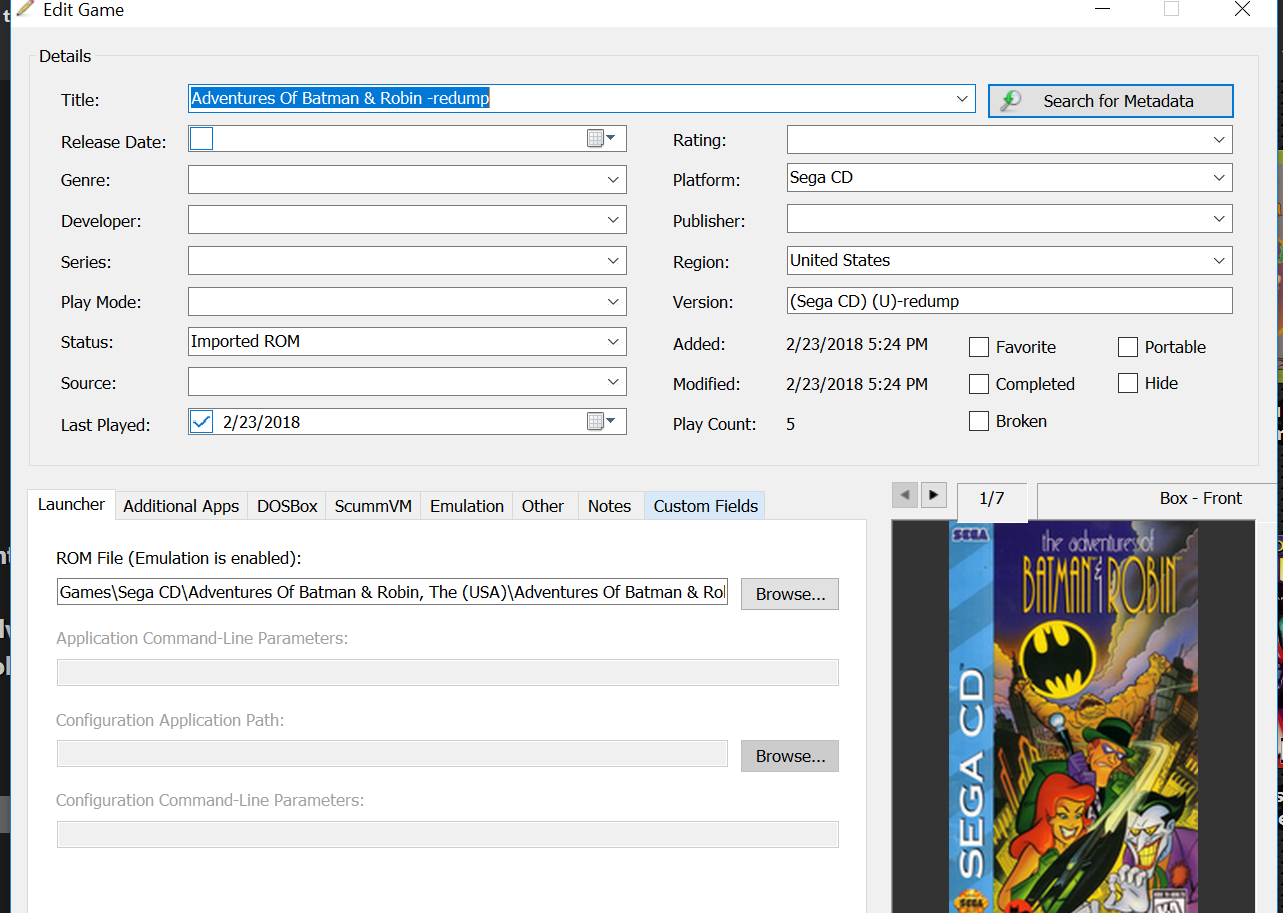Uncheck the Last Played date checkbox
This screenshot has height=913, width=1283.
click(201, 422)
